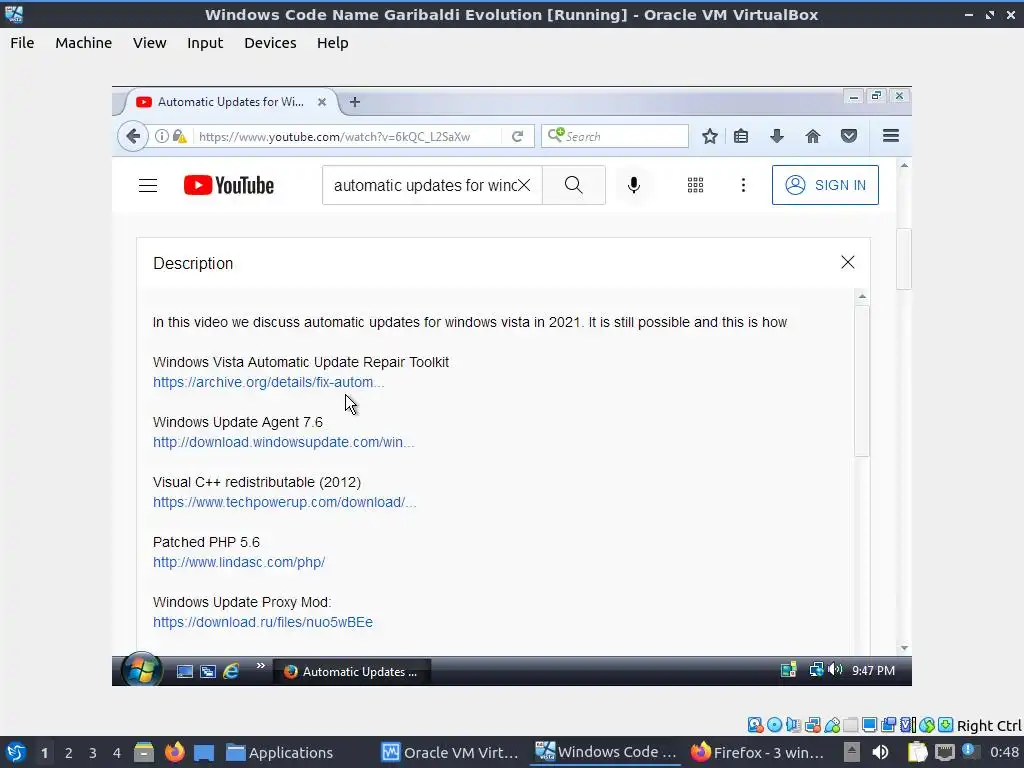Select Automatic Updates Vista taskbar button
The width and height of the screenshot is (1024, 768).
point(351,671)
